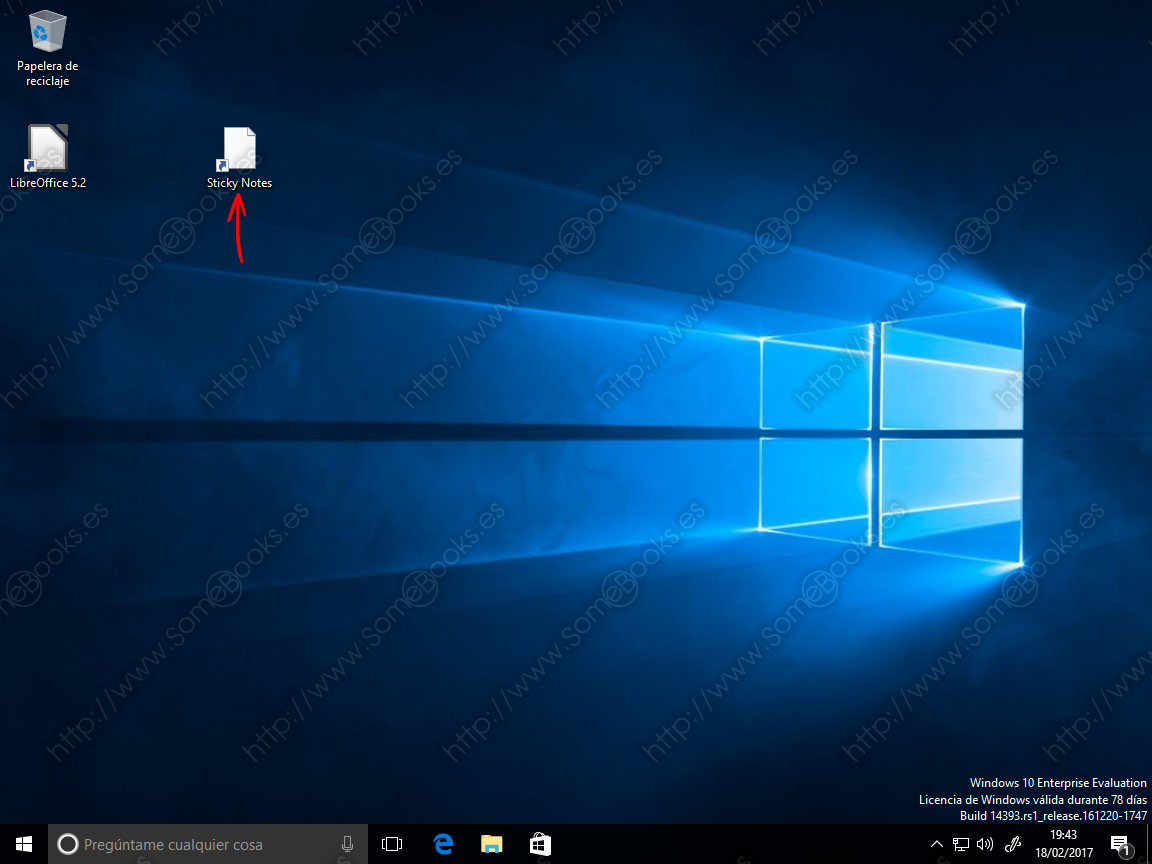Click the 'Papelera de reciclaje' text label
This screenshot has width=1152, height=864.
coord(47,74)
